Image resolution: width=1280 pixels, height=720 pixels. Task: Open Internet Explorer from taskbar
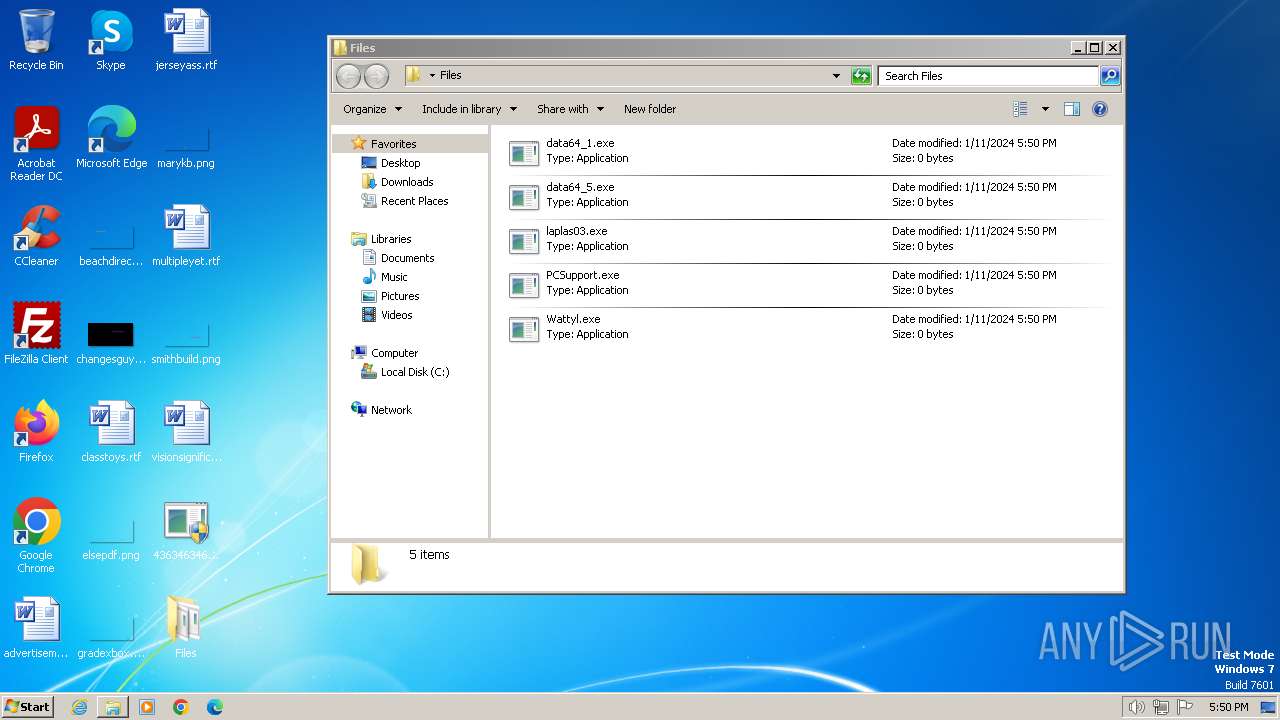(x=79, y=707)
